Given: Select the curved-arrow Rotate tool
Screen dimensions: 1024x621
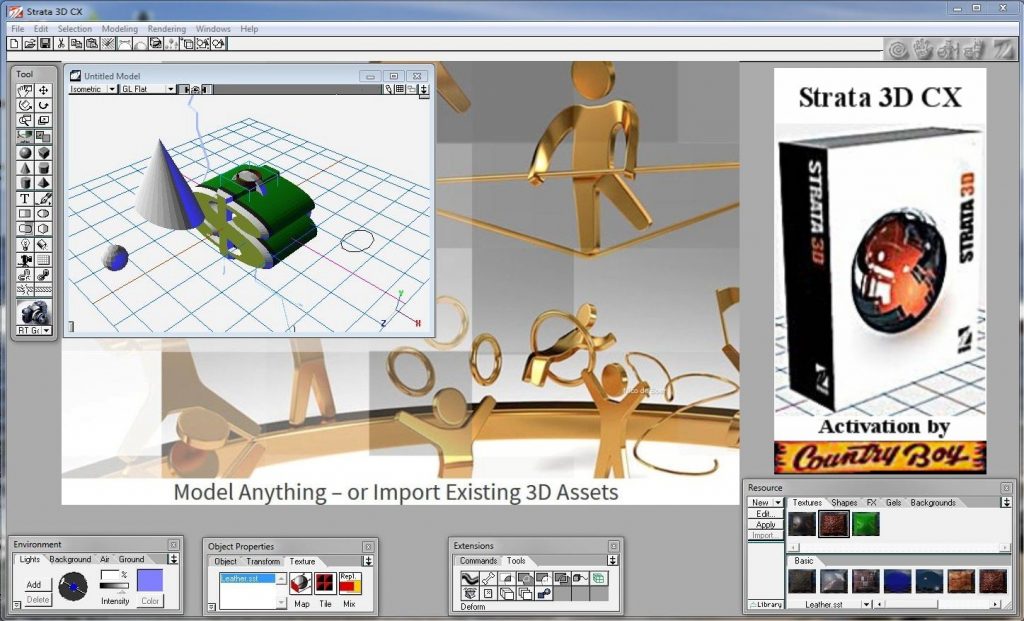Looking at the screenshot, I should pos(43,105).
